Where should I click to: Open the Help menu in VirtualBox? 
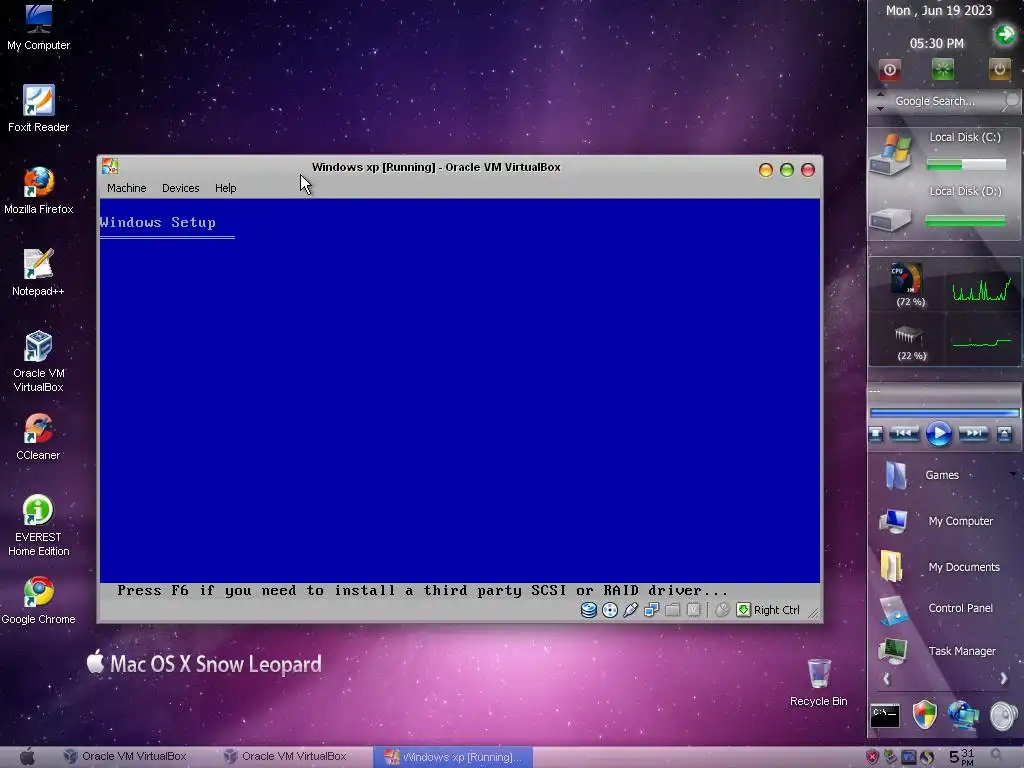(x=225, y=188)
